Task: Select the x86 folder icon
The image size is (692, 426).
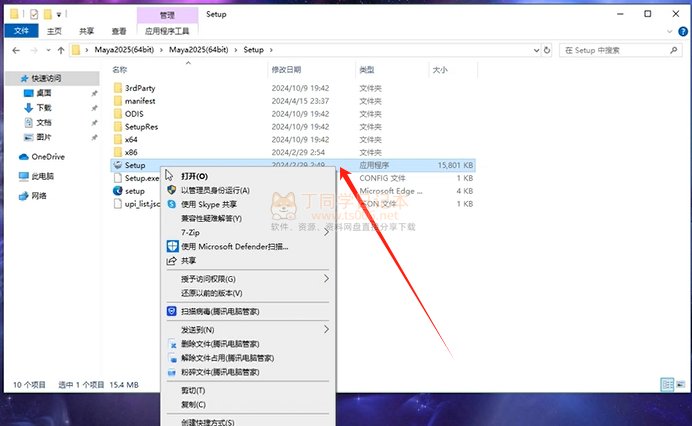Action: [x=117, y=152]
